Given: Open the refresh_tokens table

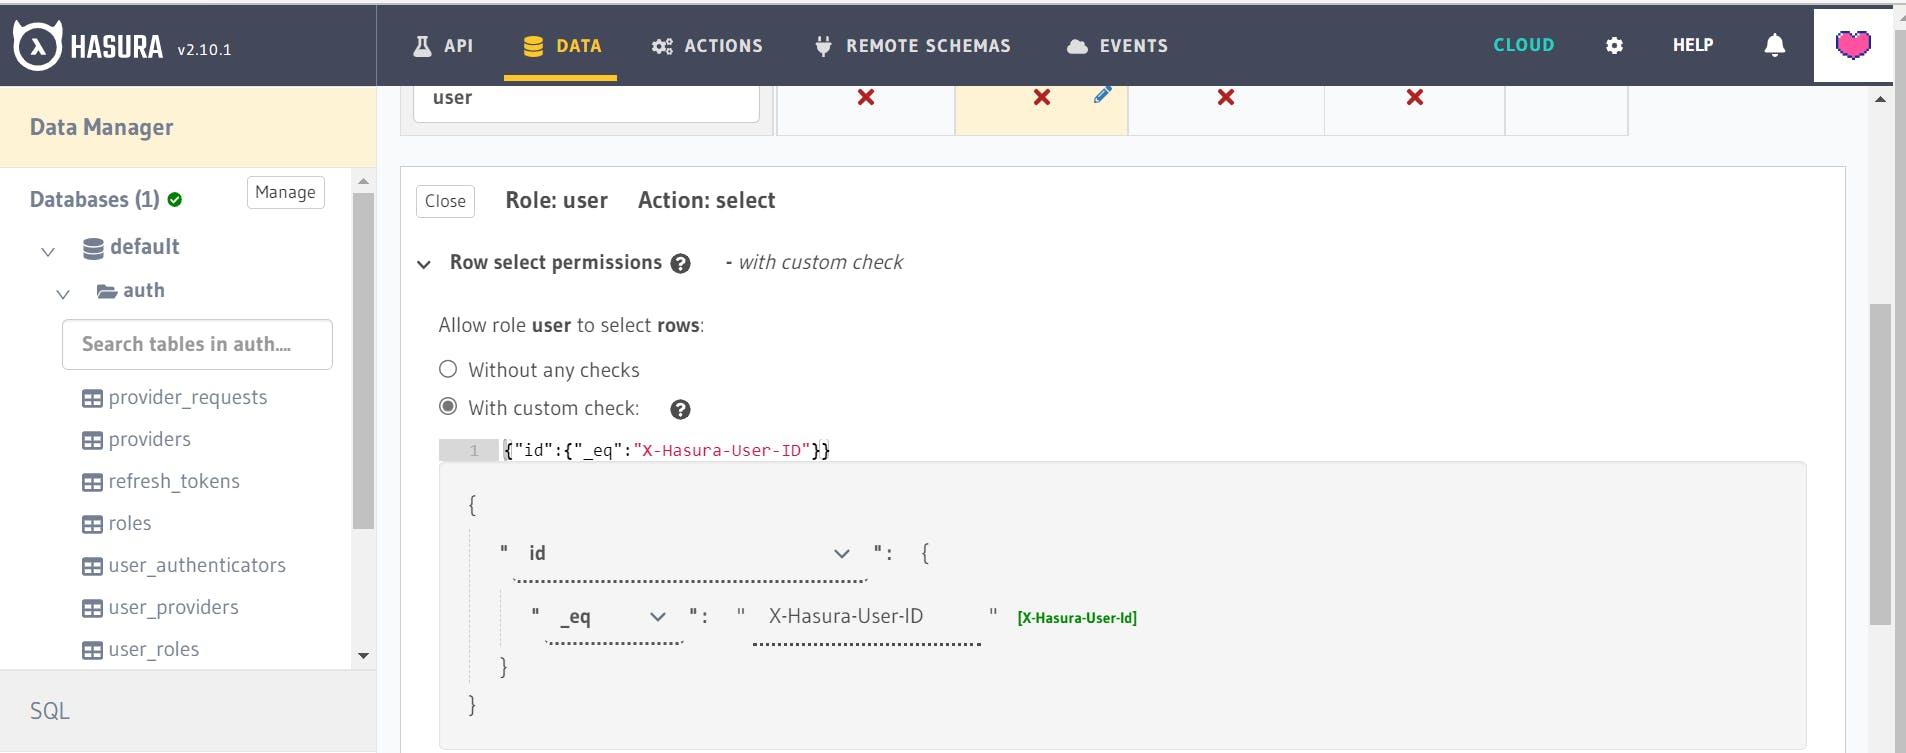Looking at the screenshot, I should pyautogui.click(x=174, y=481).
